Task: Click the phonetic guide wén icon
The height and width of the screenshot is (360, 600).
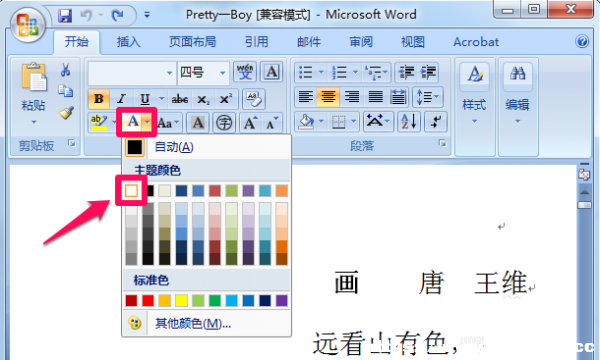Action: coord(245,72)
